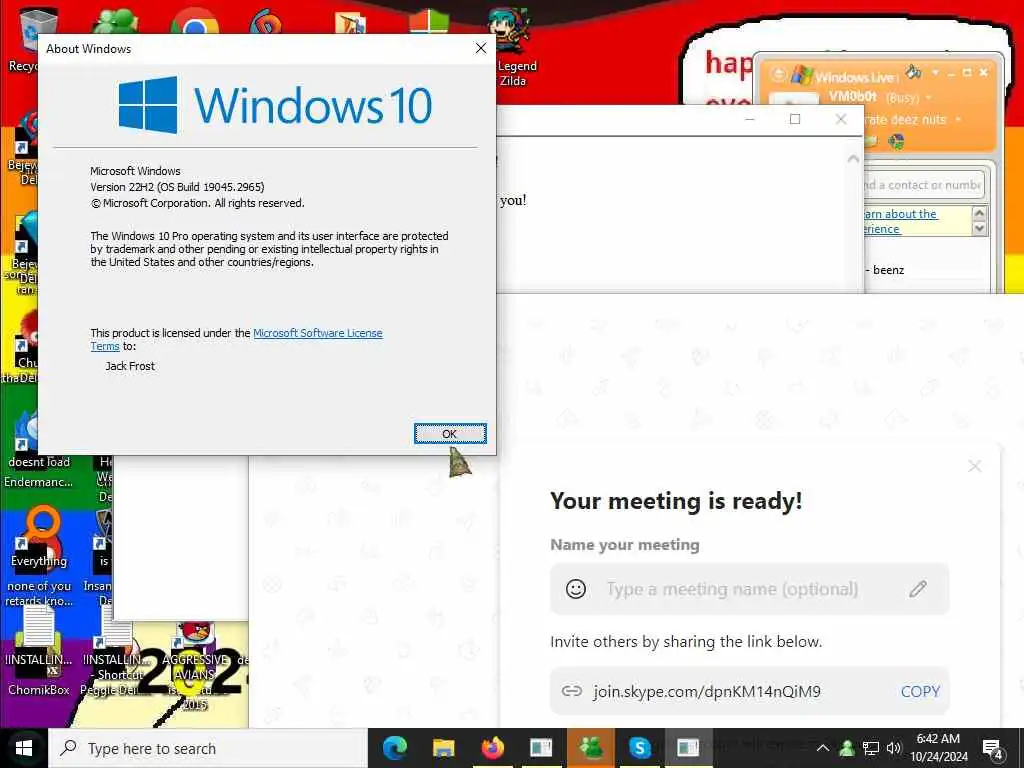Open the personal message dropdown in Messenger

pyautogui.click(x=958, y=120)
